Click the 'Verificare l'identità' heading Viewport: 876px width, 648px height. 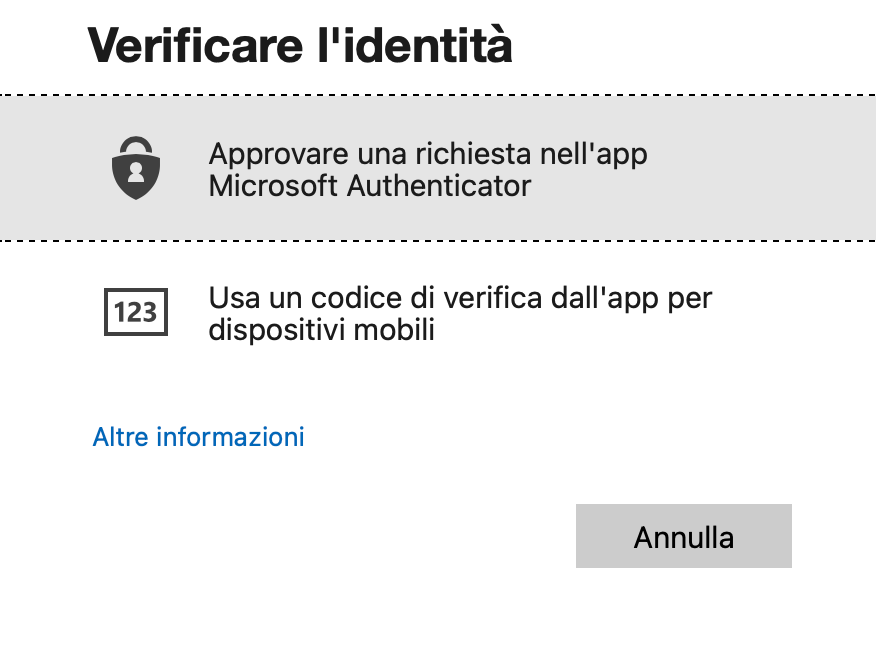tap(300, 45)
